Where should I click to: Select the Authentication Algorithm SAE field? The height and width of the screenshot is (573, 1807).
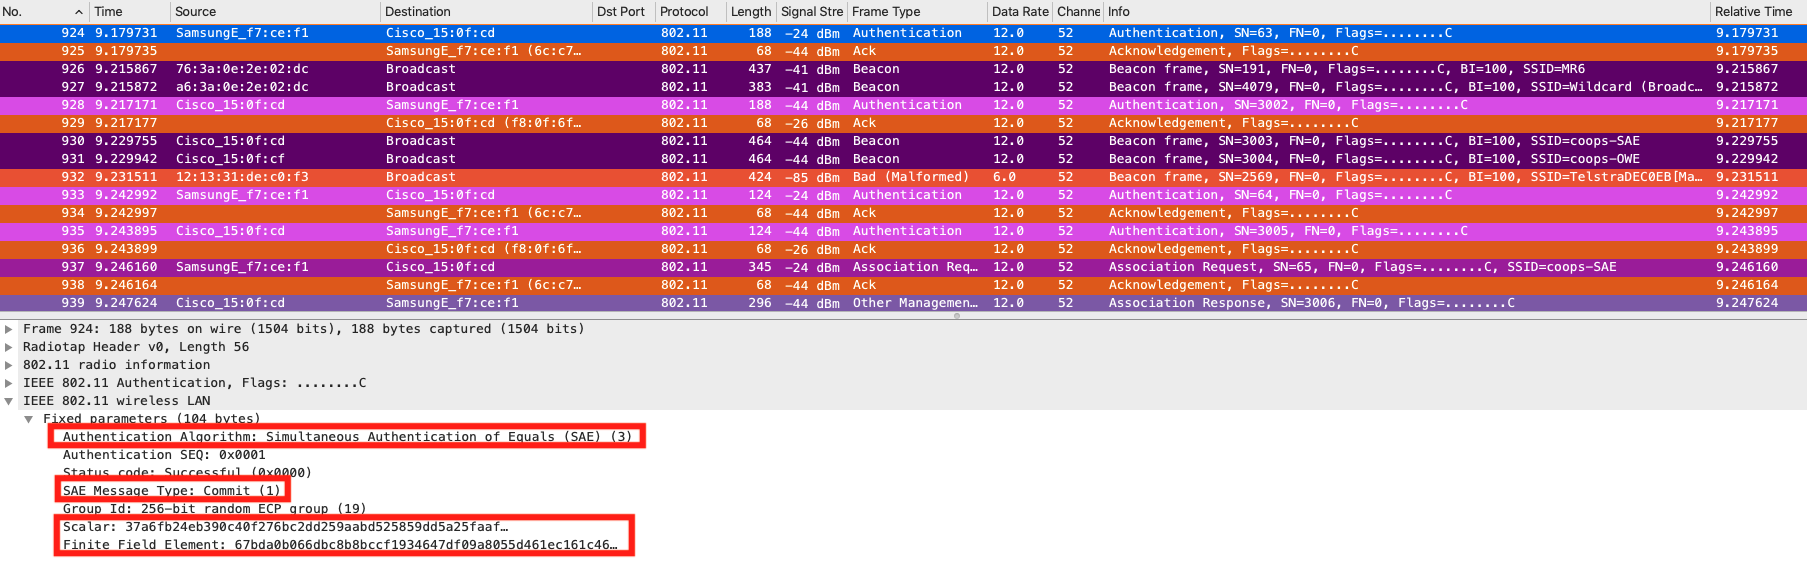[347, 437]
